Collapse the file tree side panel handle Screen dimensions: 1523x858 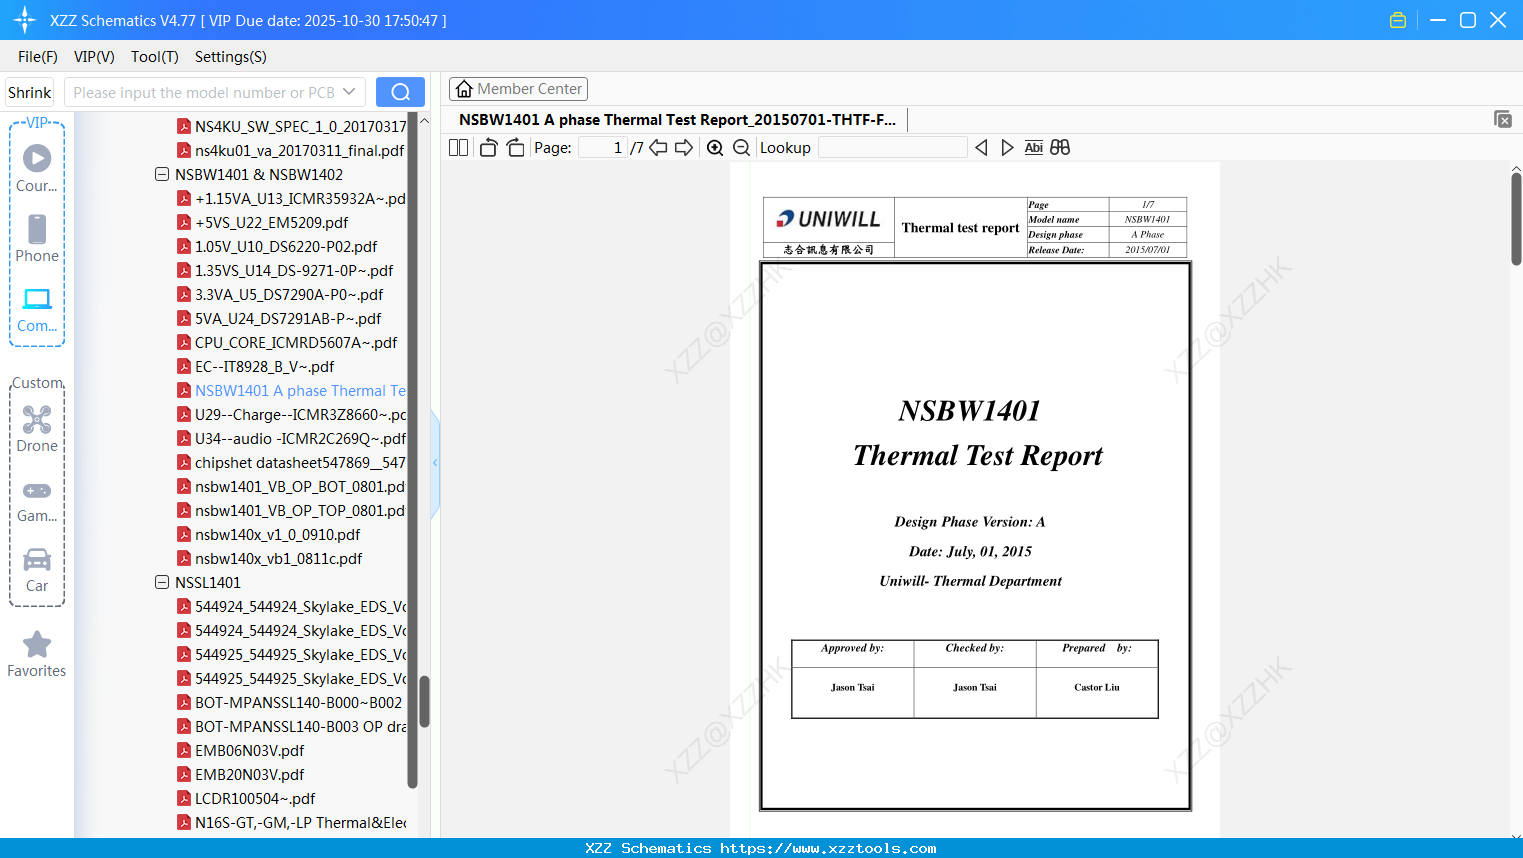tap(435, 463)
